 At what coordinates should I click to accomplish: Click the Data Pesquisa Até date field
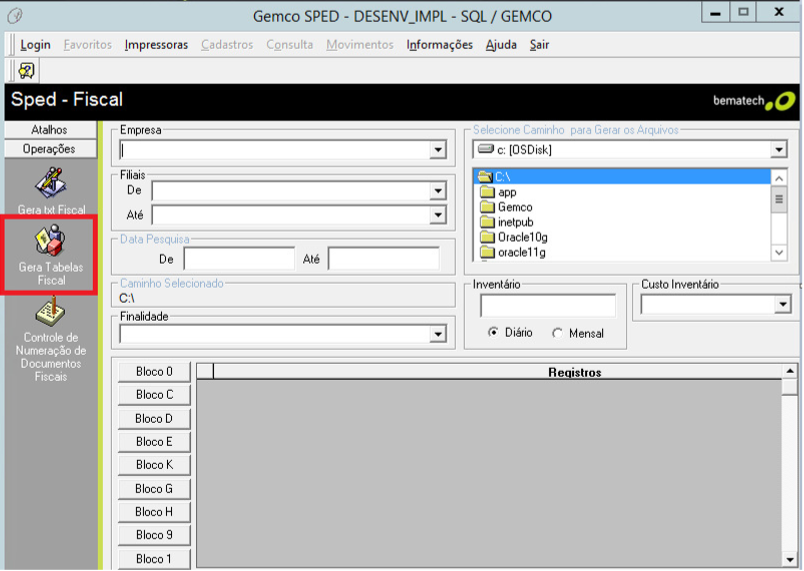(x=384, y=259)
